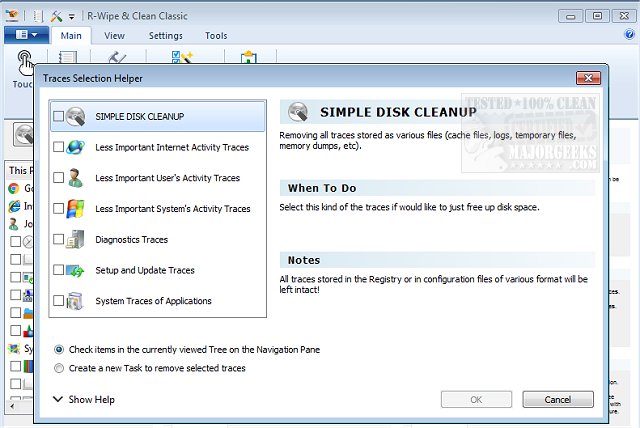Check Less Important User's Activity Traces checkbox
Viewport: 640px width, 428px height.
tap(58, 177)
